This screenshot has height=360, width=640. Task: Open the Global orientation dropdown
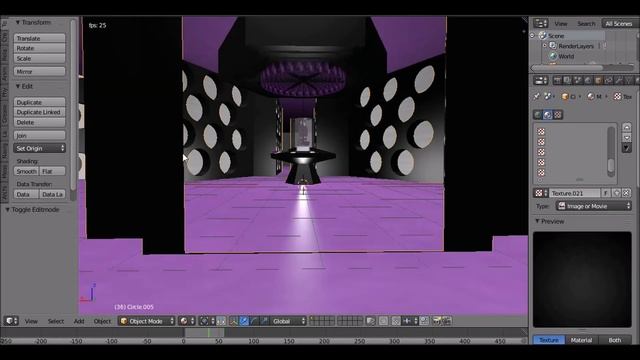click(288, 321)
